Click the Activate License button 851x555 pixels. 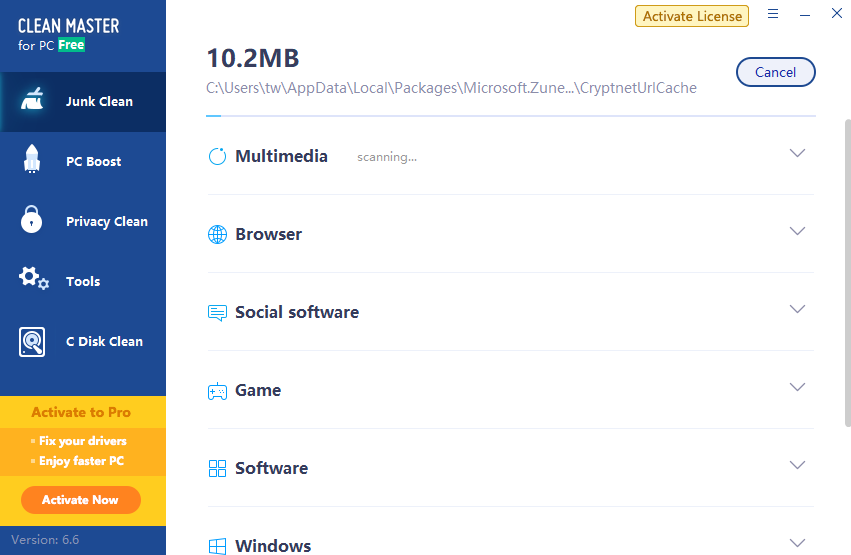692,16
